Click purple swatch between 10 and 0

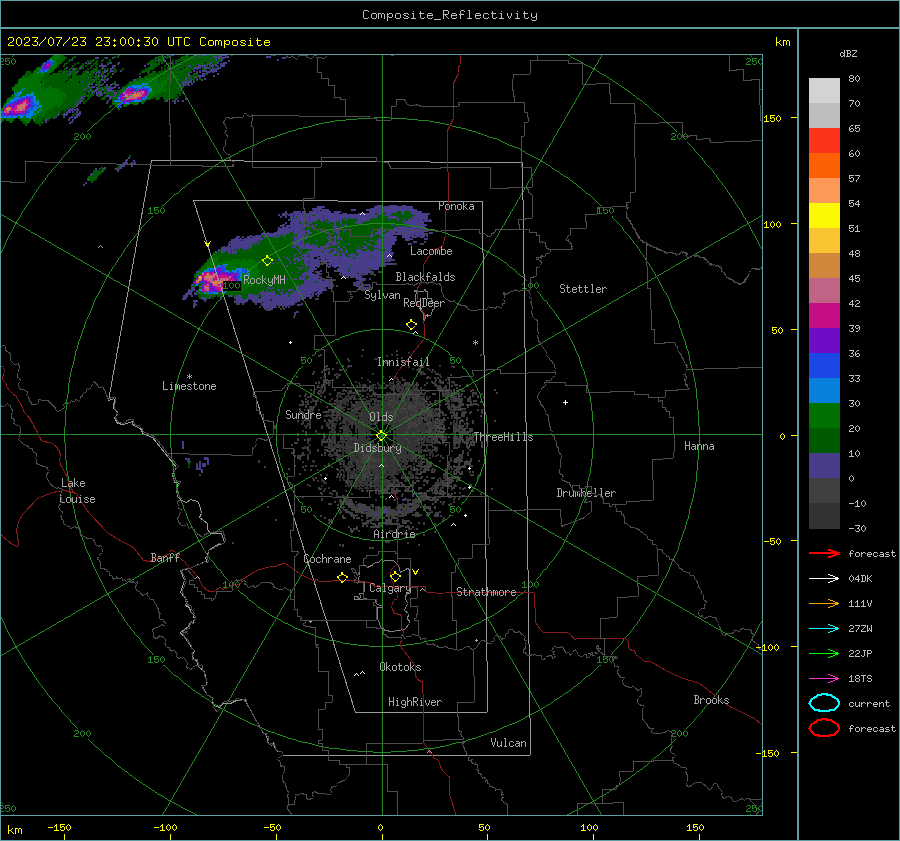point(824,466)
